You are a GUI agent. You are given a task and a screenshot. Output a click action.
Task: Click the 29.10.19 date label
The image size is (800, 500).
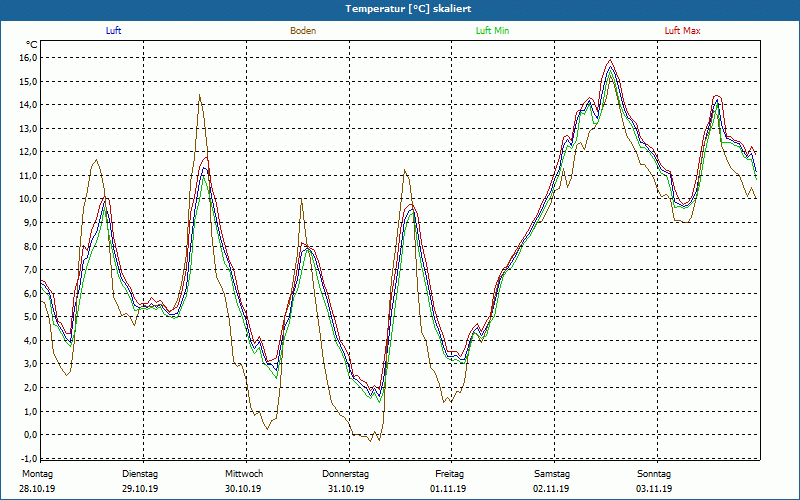(140, 489)
